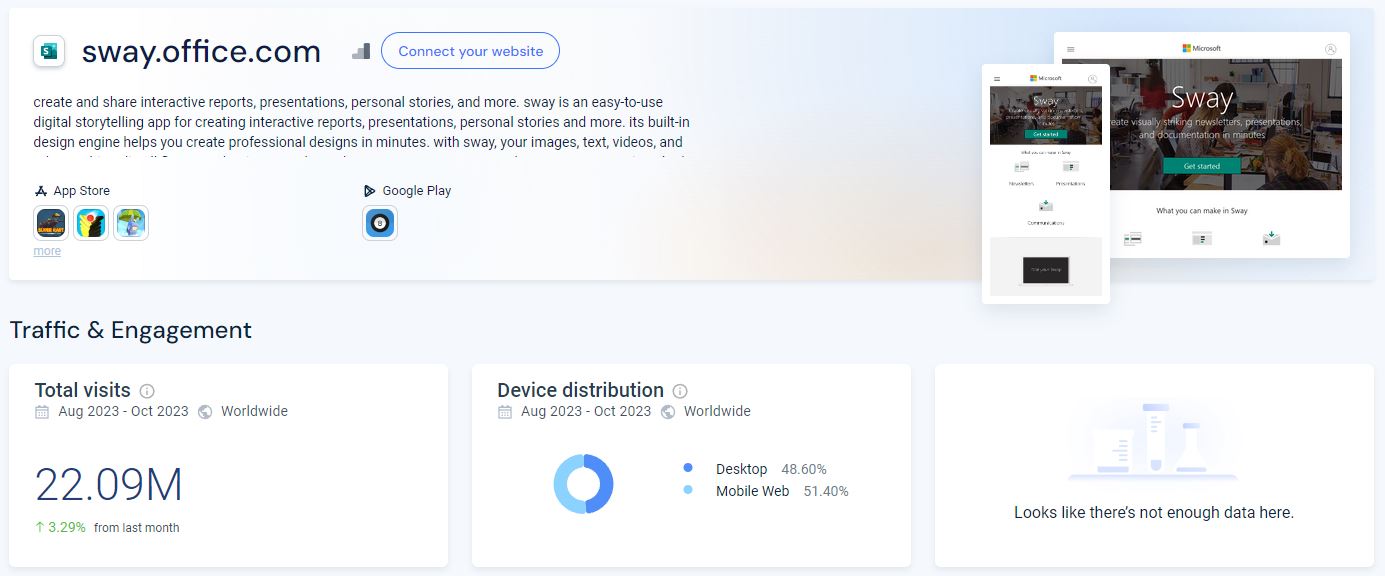Open the first App Store app icon
The height and width of the screenshot is (576, 1385).
click(x=52, y=223)
